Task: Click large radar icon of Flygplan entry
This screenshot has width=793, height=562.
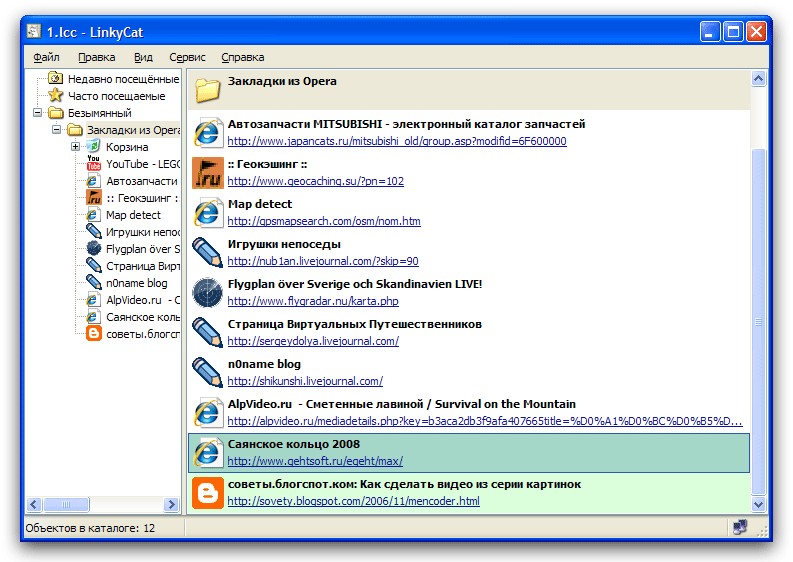Action: pyautogui.click(x=208, y=292)
